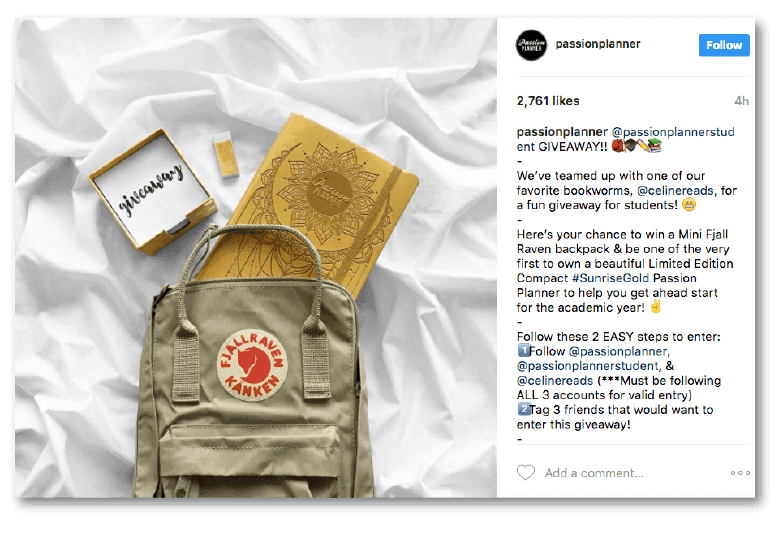Click the passionplanner name at caption start

tap(562, 132)
